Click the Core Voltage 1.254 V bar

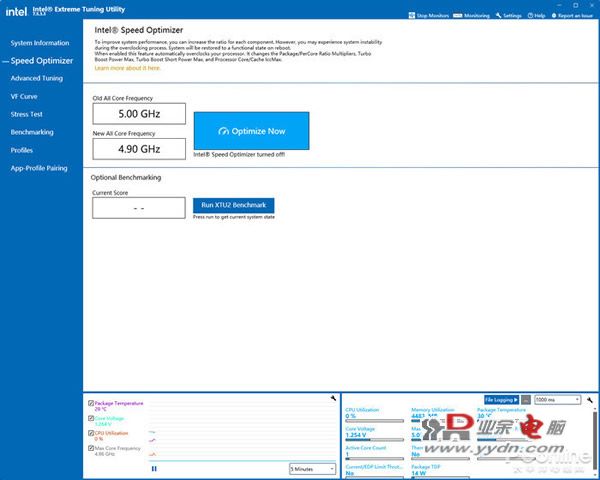point(374,440)
